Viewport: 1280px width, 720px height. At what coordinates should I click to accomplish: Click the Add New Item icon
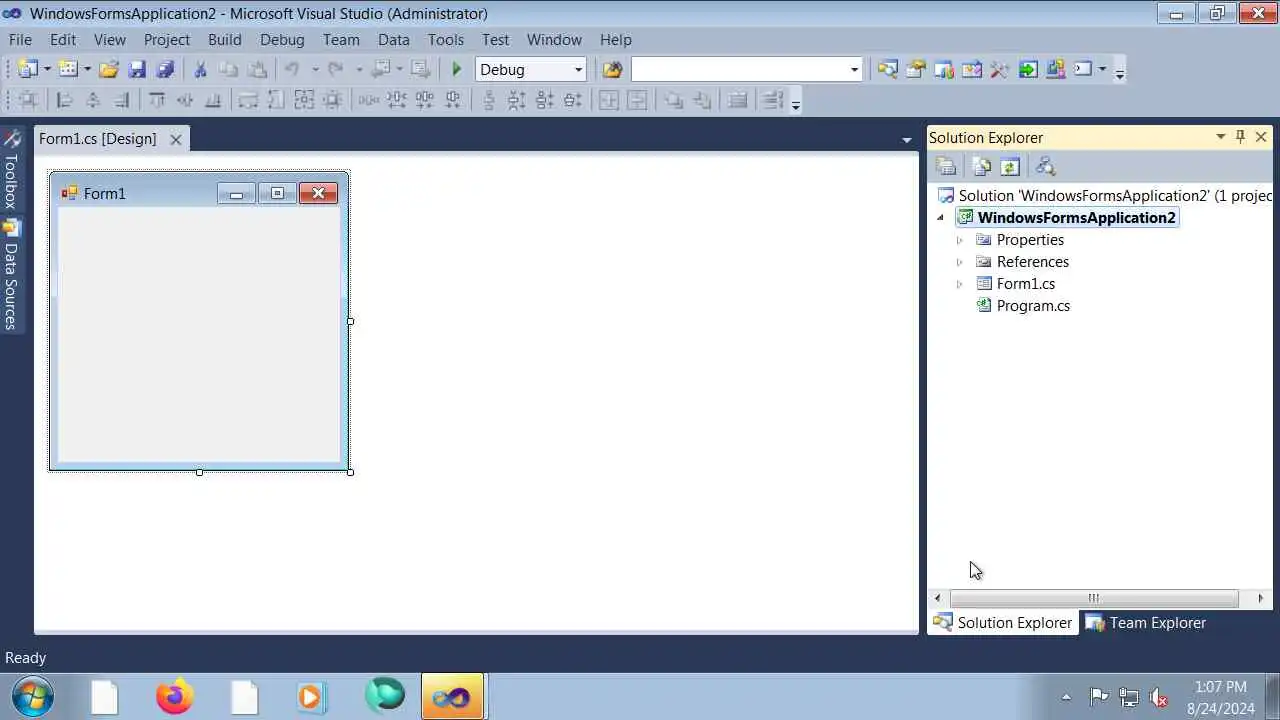[x=68, y=69]
